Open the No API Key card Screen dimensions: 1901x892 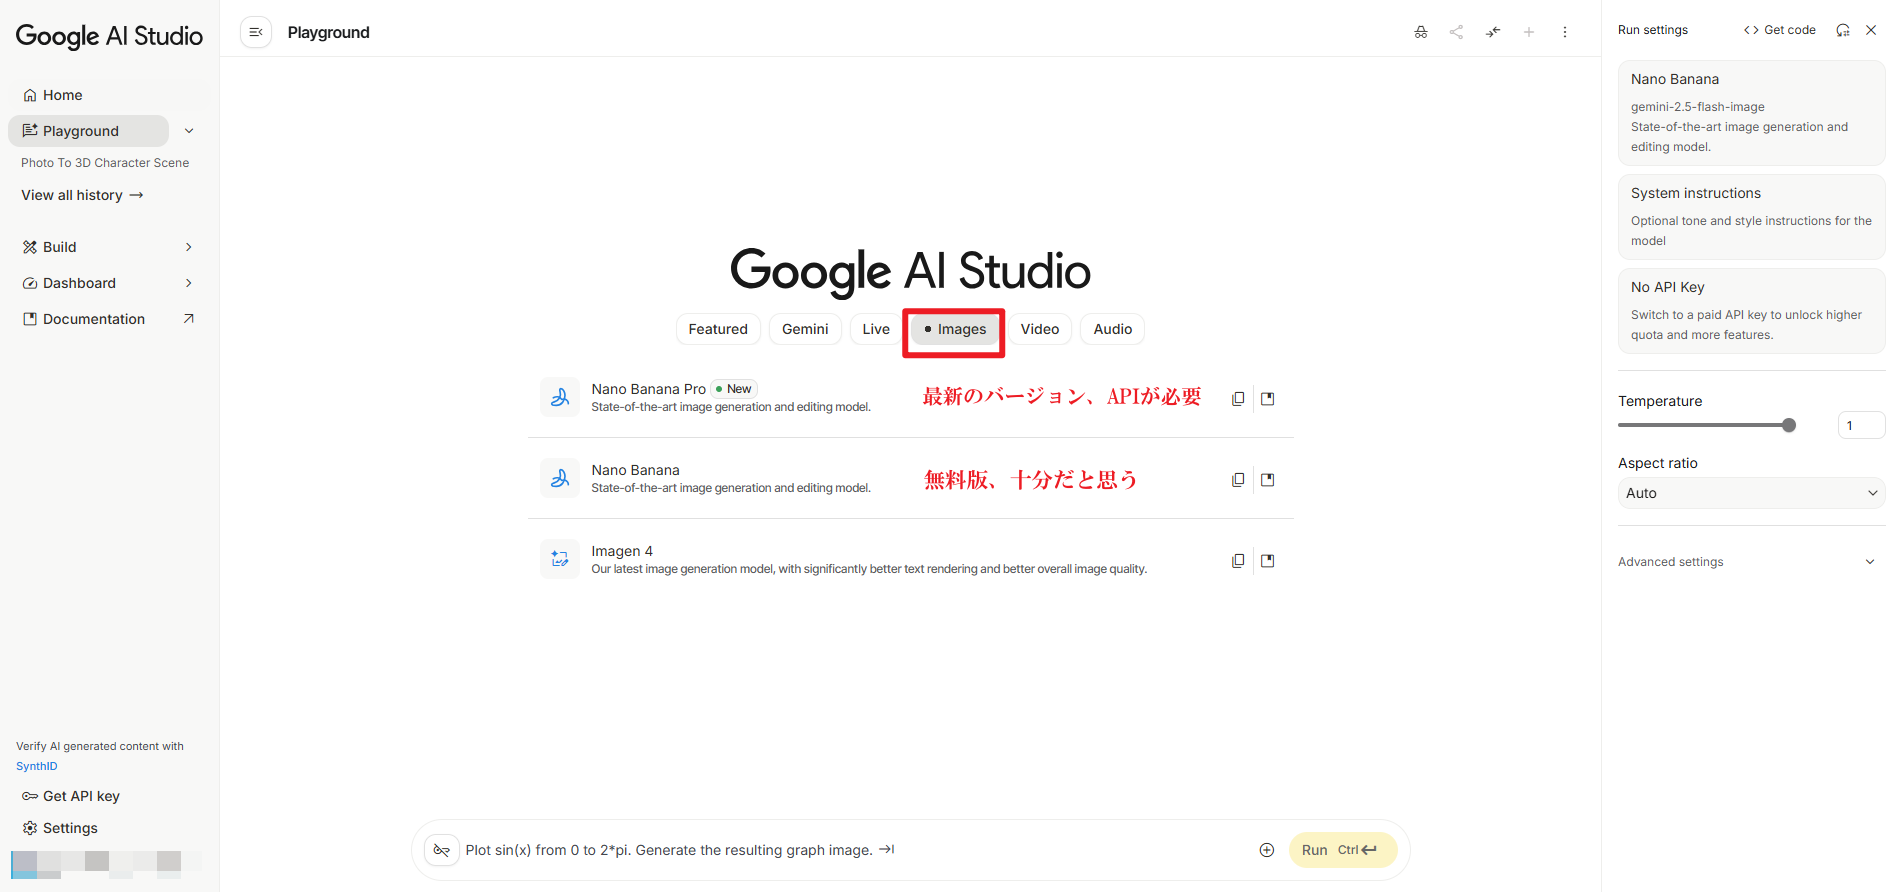(1751, 311)
